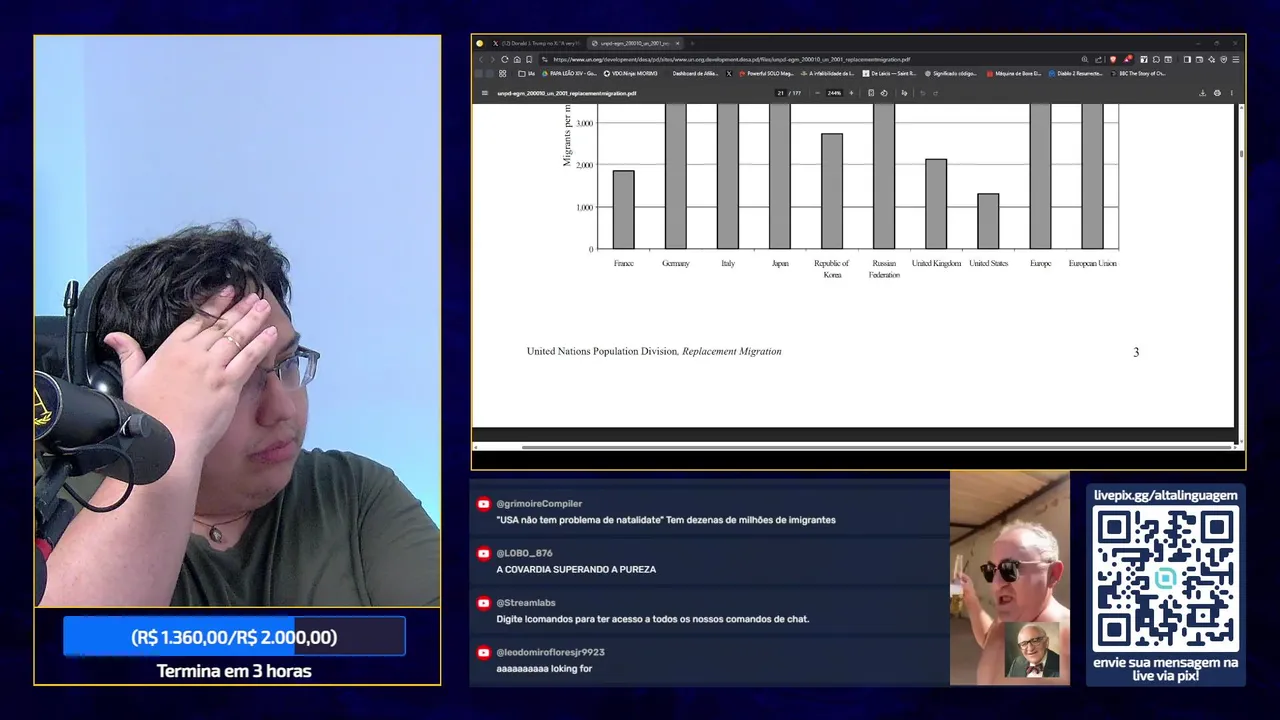
Task: Click the Y extension icon in toolbar
Action: [x=1144, y=59]
